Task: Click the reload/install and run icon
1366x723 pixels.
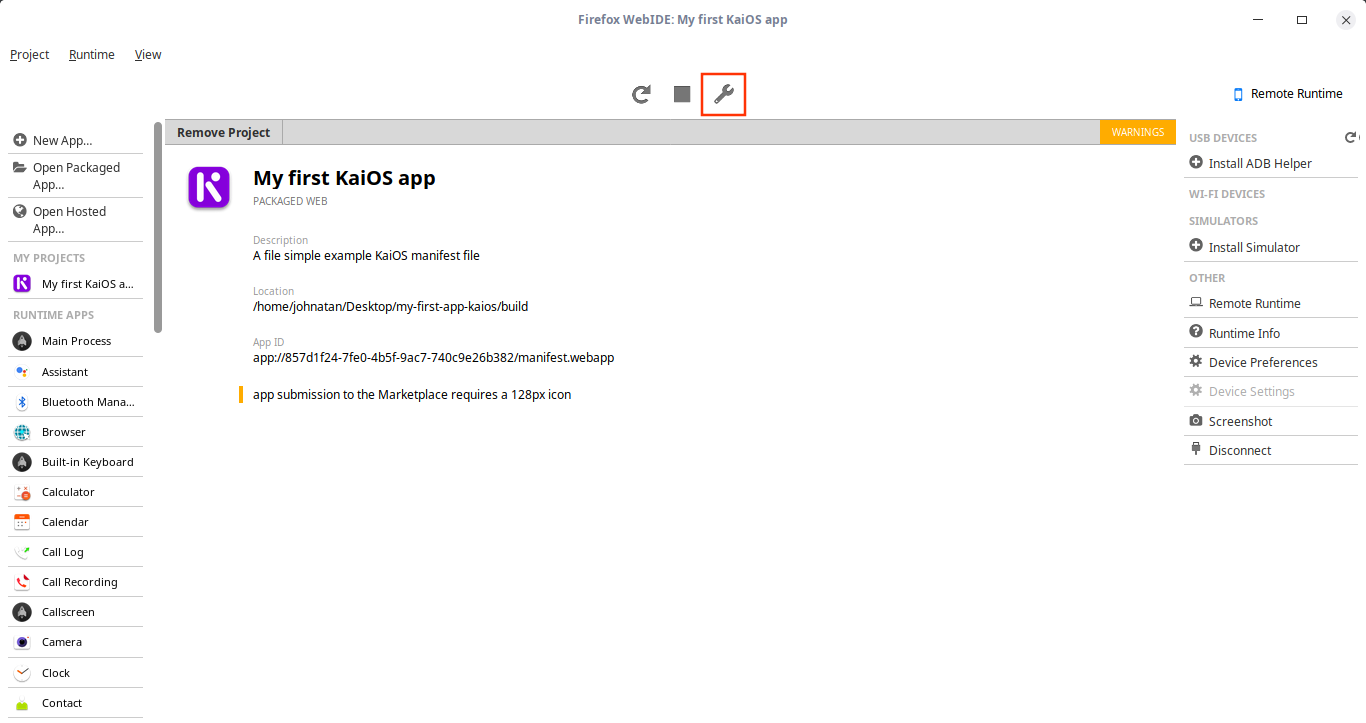Action: click(x=642, y=94)
